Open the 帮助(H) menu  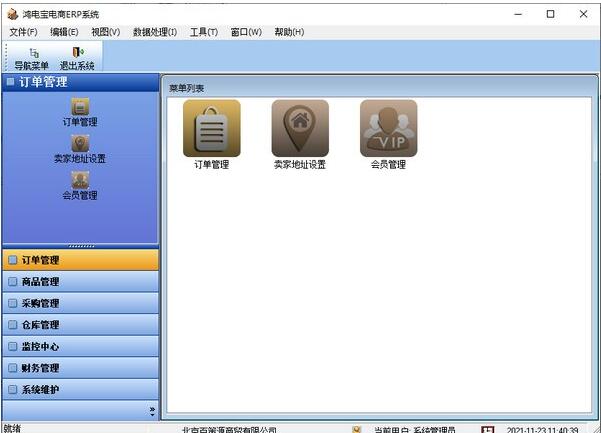point(289,32)
